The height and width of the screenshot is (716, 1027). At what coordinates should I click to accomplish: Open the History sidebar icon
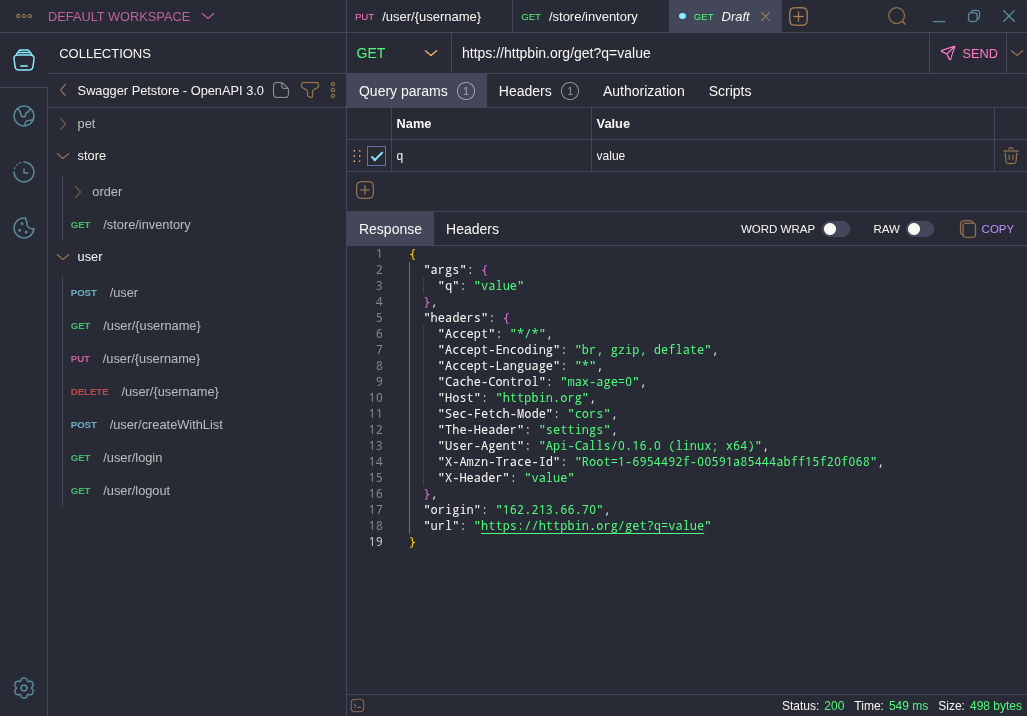click(x=24, y=172)
